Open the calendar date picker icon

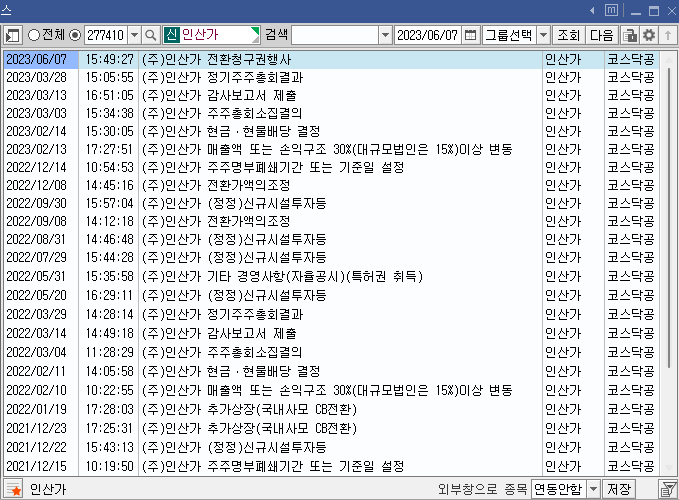click(x=470, y=35)
